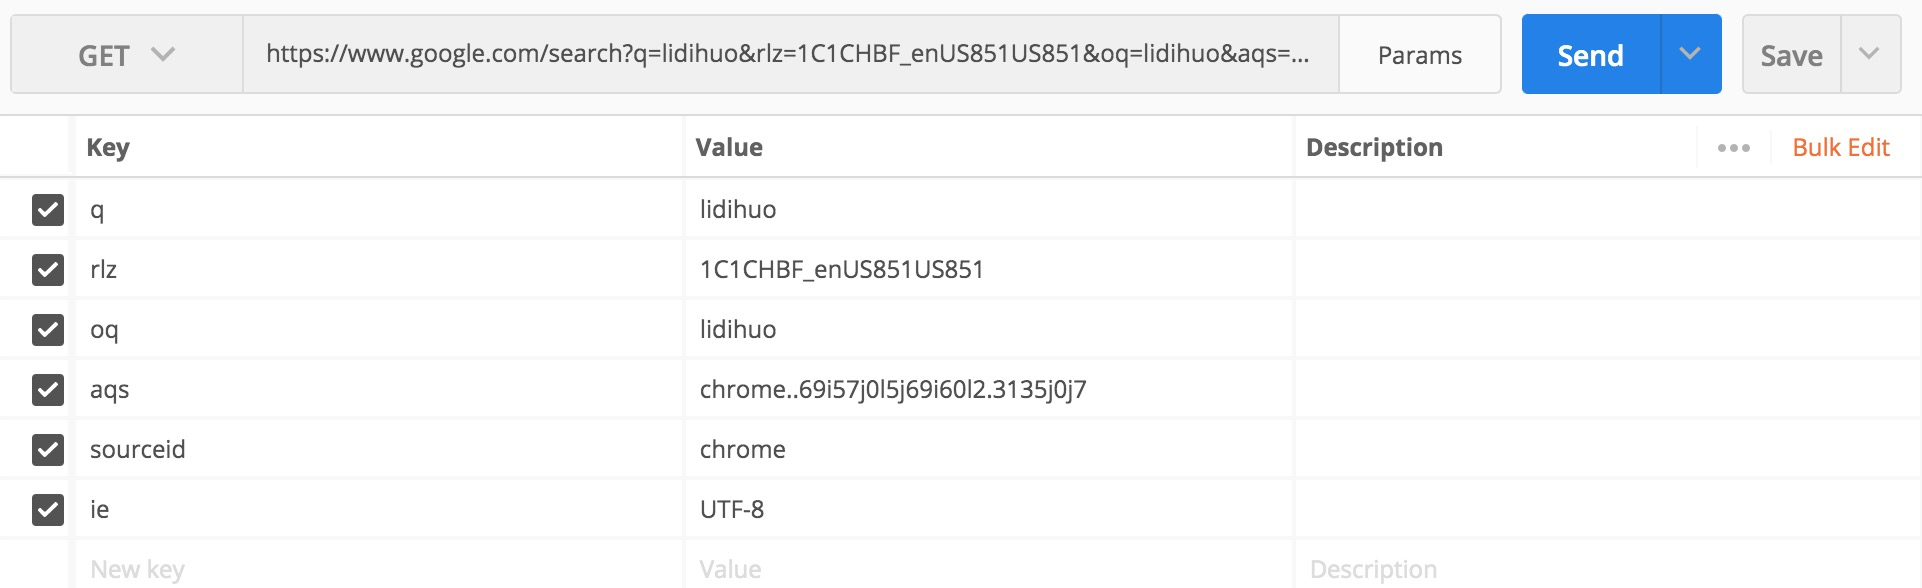The width and height of the screenshot is (1922, 588).
Task: Click the New key placeholder field
Action: point(379,569)
